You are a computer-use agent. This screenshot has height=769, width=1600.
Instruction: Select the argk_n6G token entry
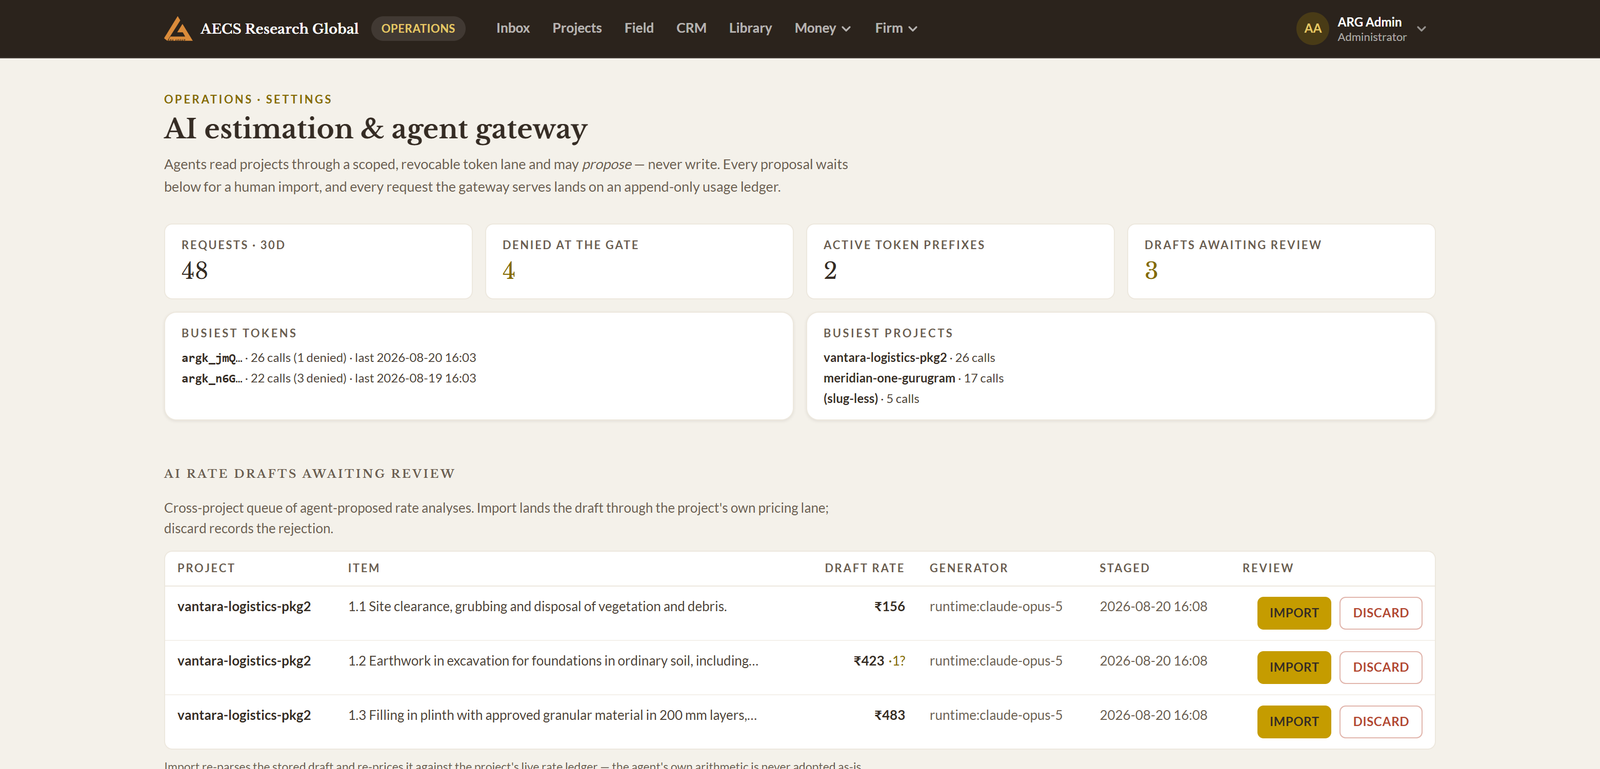click(329, 378)
